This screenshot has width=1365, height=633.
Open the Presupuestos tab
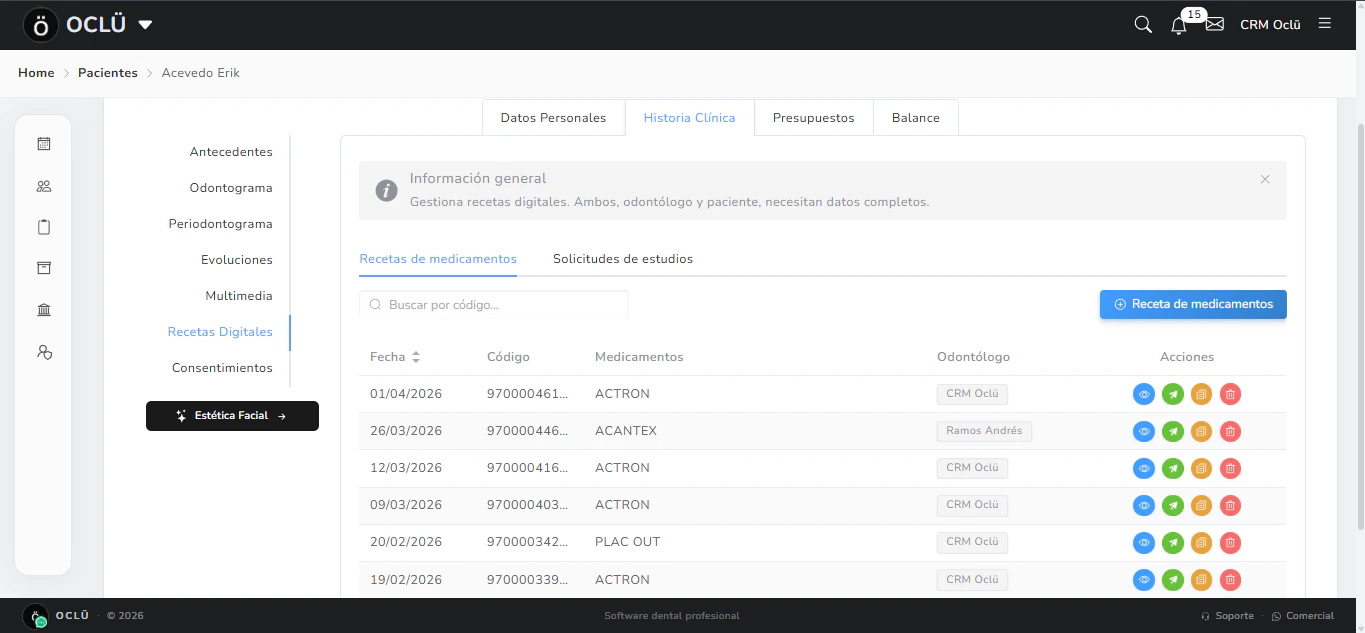click(813, 118)
